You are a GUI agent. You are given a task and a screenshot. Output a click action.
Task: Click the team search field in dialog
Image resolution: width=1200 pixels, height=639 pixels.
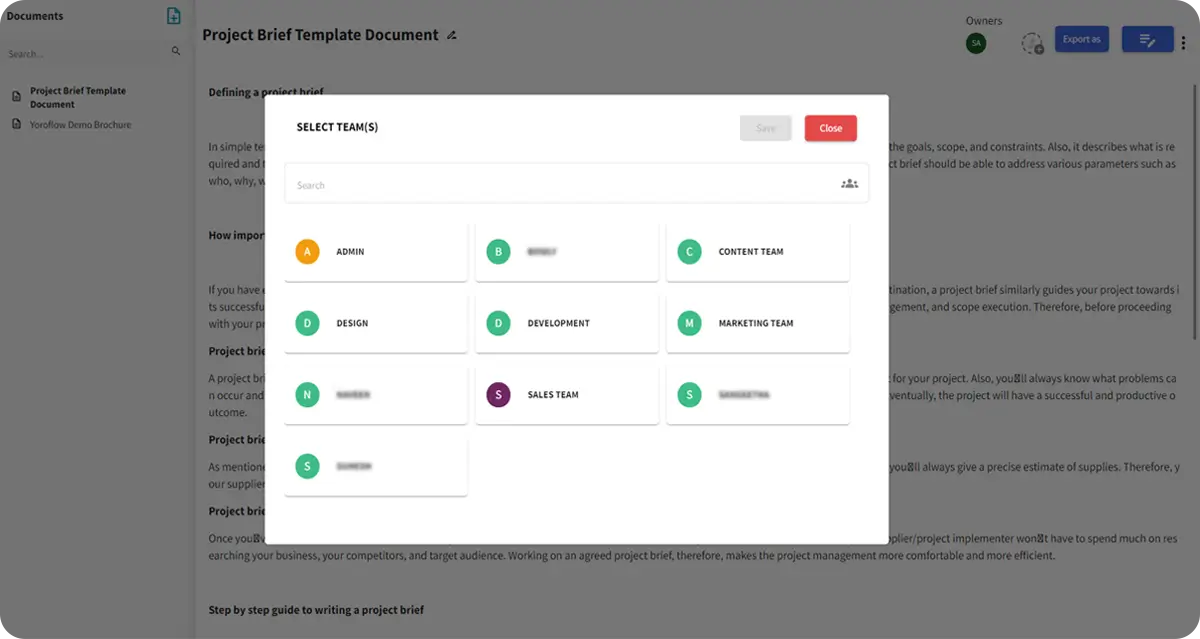(560, 185)
